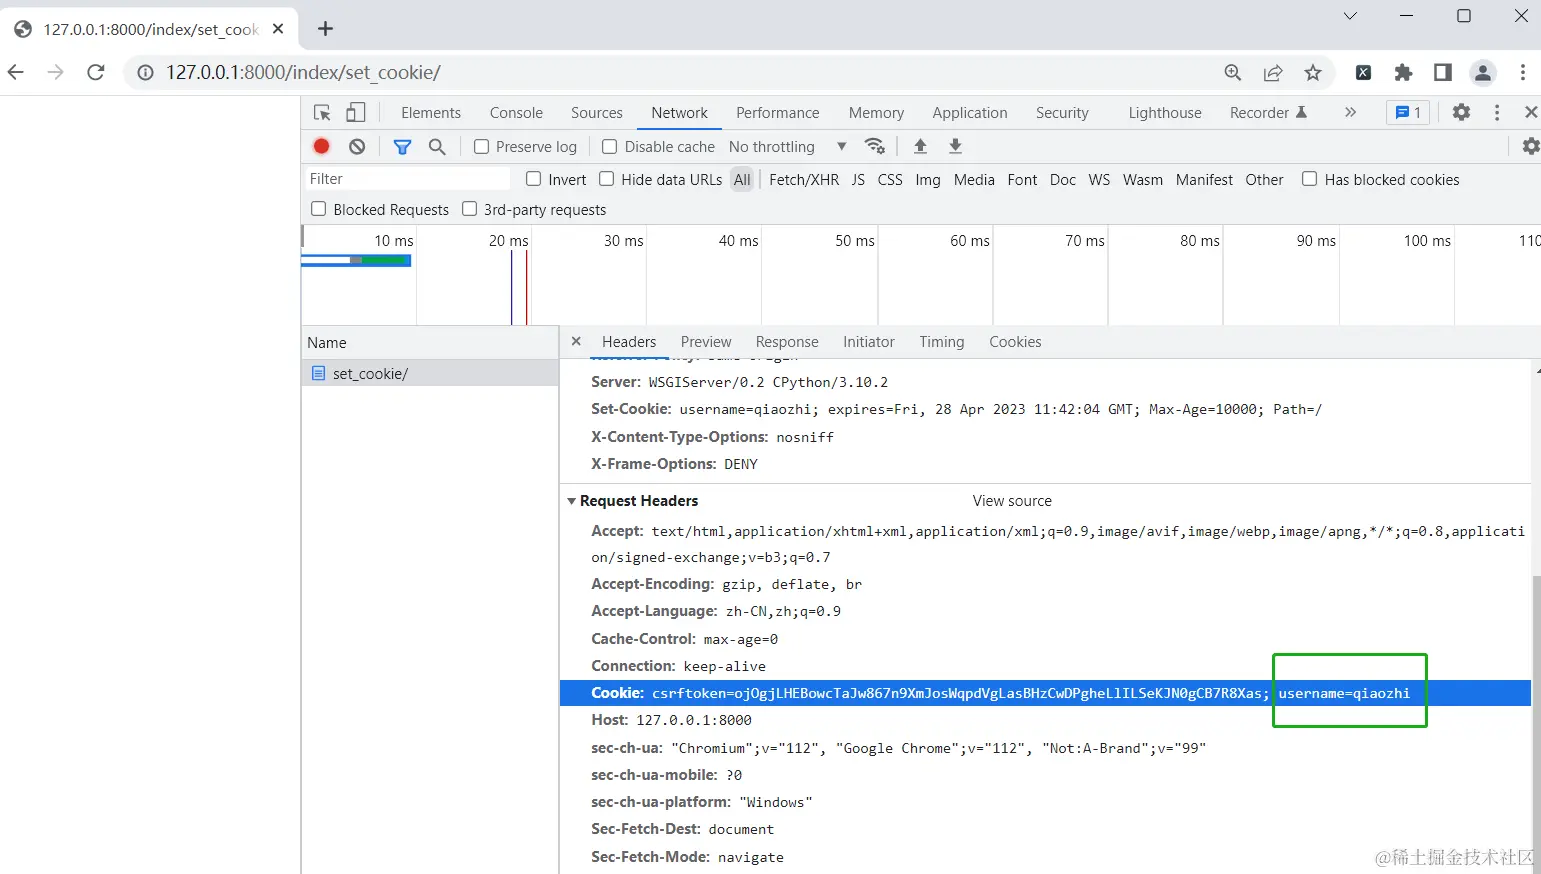Check Has blocked cookies
The image size is (1541, 874).
[1310, 179]
